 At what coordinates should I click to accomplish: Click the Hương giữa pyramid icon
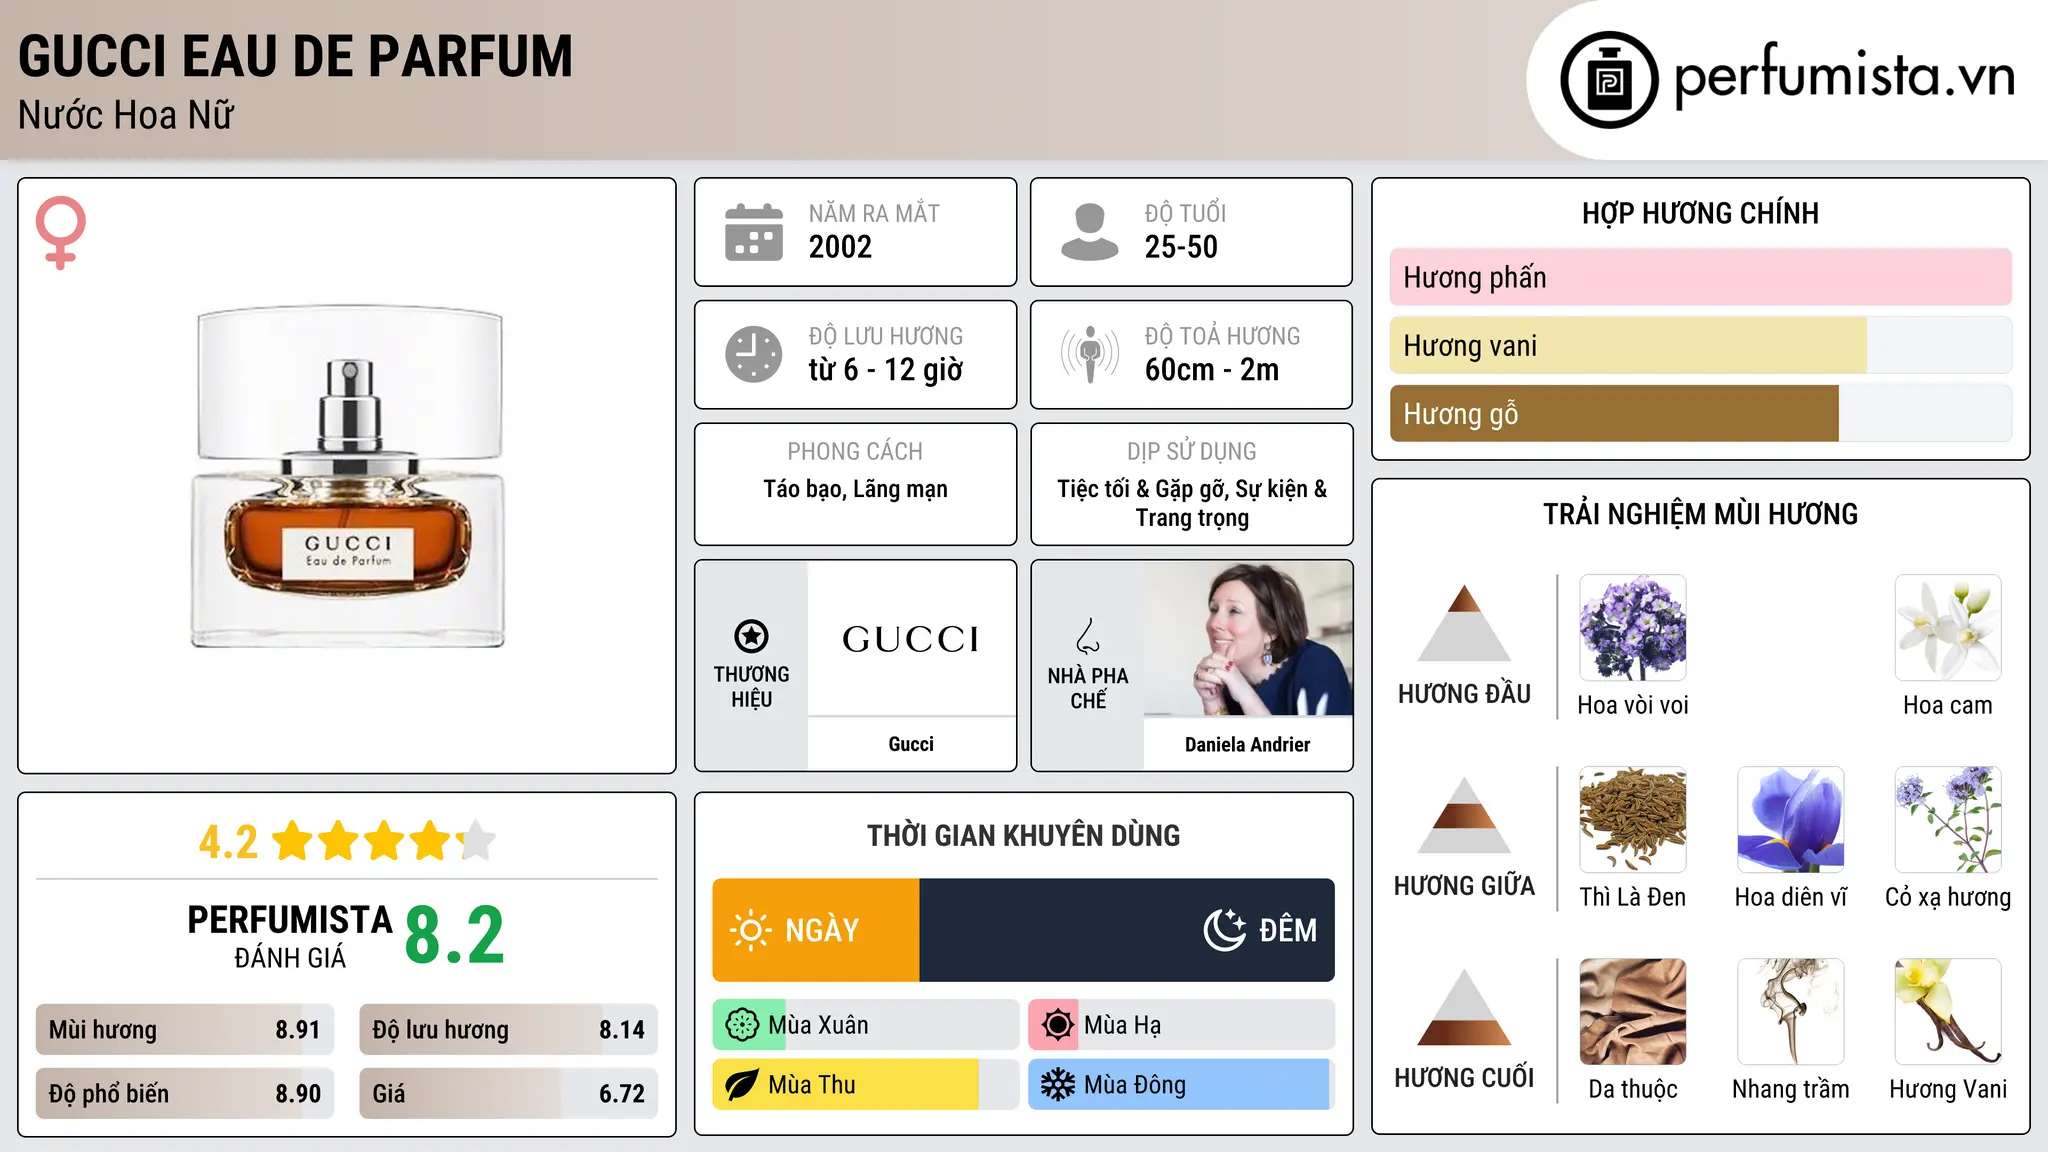pyautogui.click(x=1464, y=815)
